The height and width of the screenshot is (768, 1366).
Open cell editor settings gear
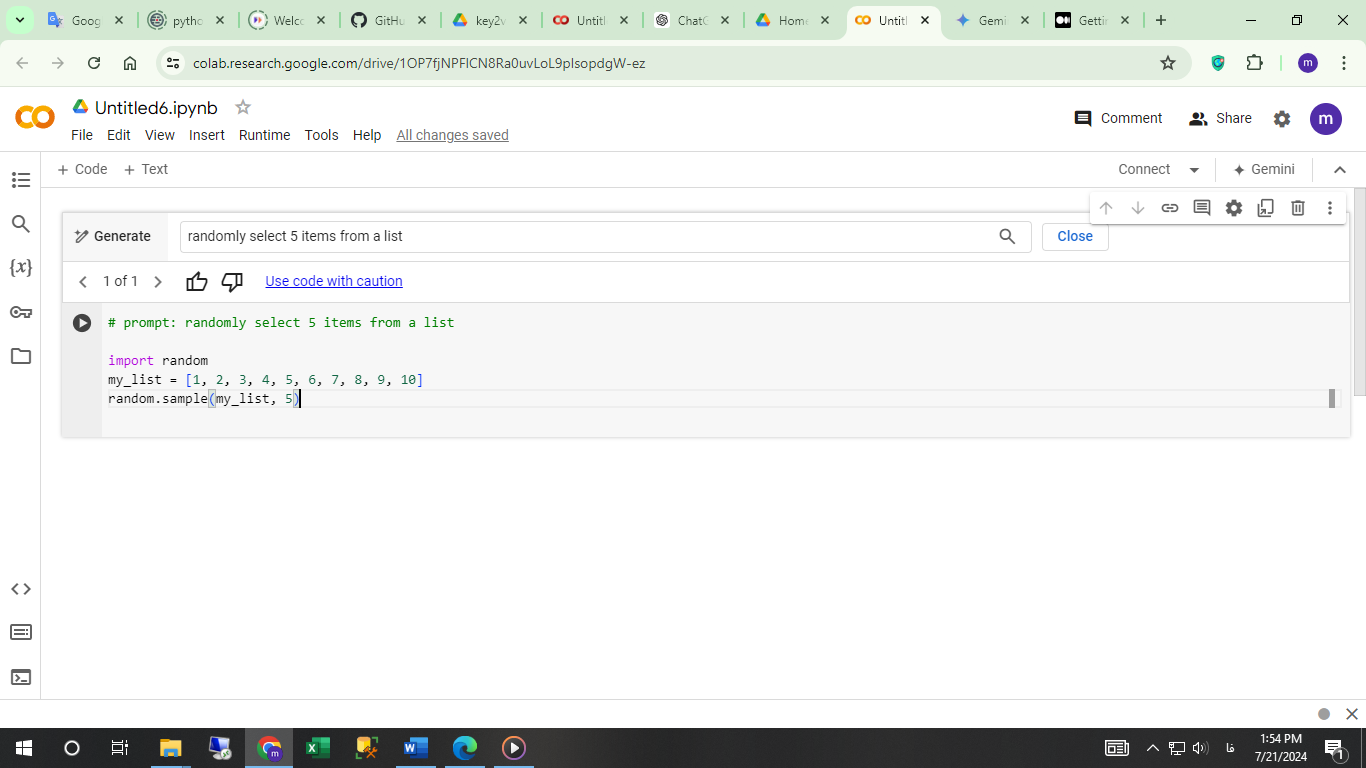1234,208
